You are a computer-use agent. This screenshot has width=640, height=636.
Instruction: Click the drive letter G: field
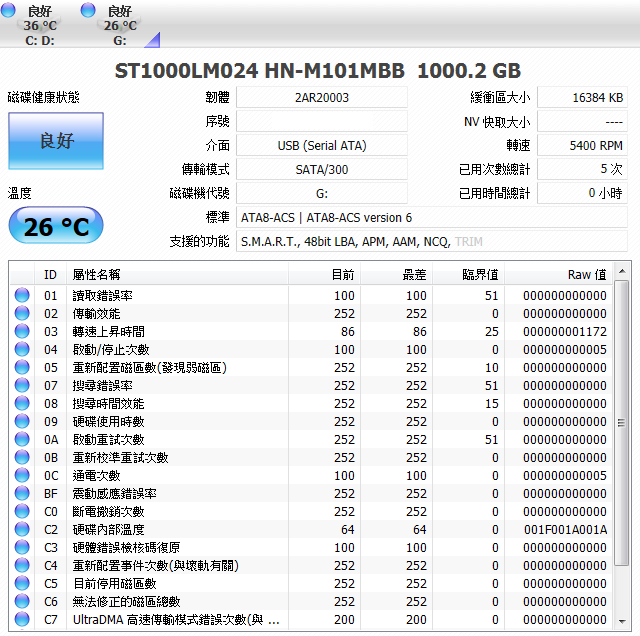[322, 193]
